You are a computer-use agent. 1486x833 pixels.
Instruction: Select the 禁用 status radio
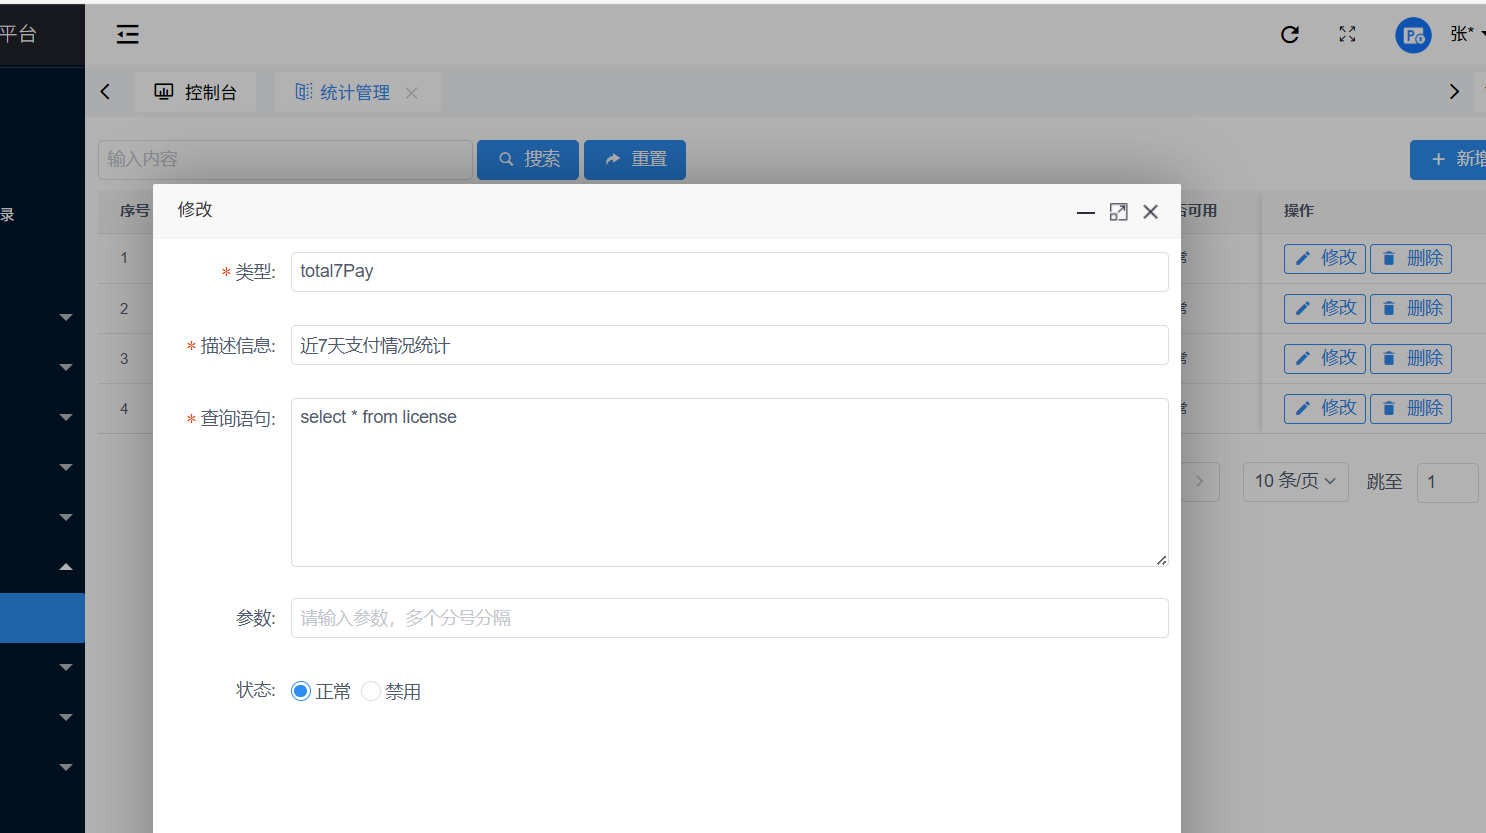(x=371, y=691)
